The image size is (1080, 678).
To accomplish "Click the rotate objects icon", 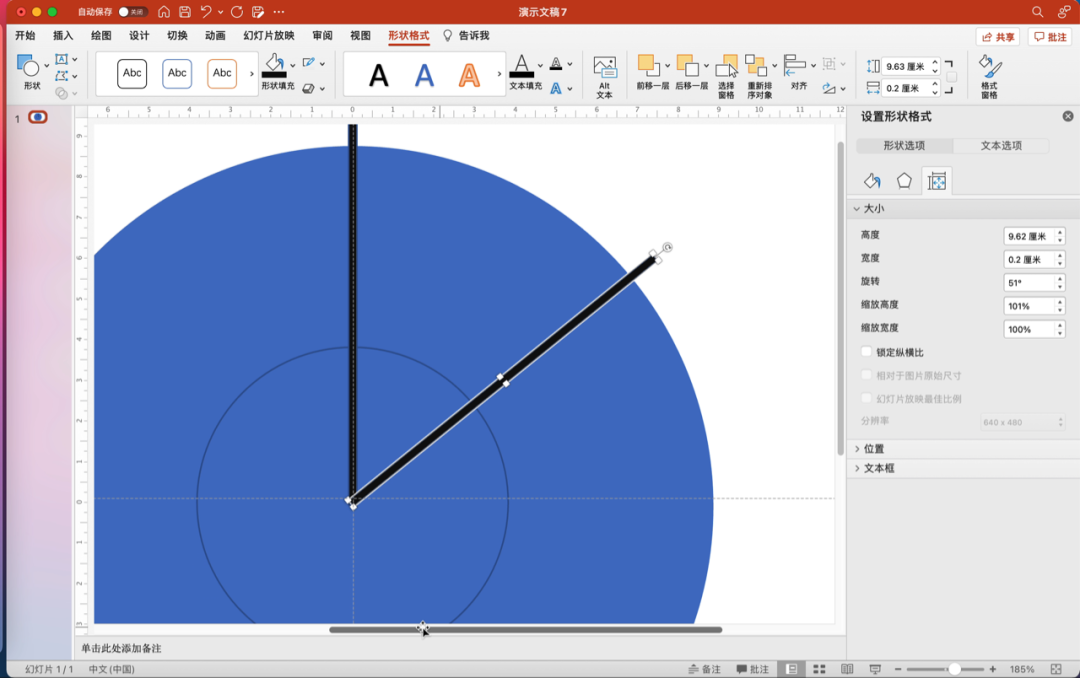I will coord(829,88).
